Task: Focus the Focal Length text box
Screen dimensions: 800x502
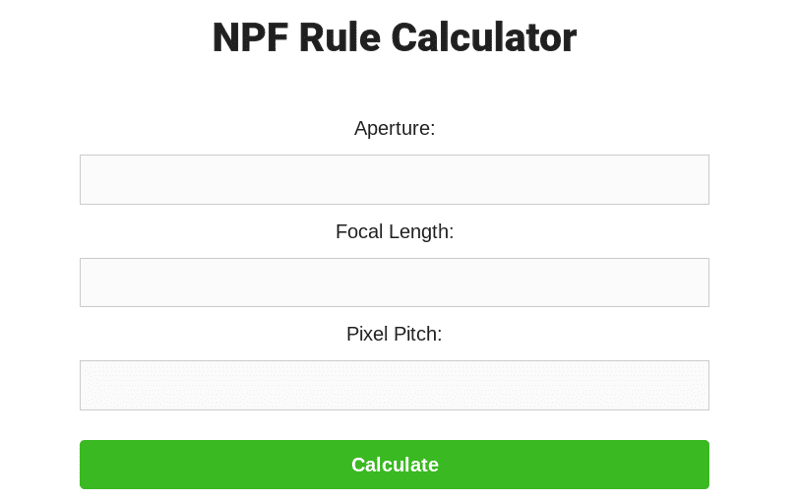Action: [x=394, y=283]
